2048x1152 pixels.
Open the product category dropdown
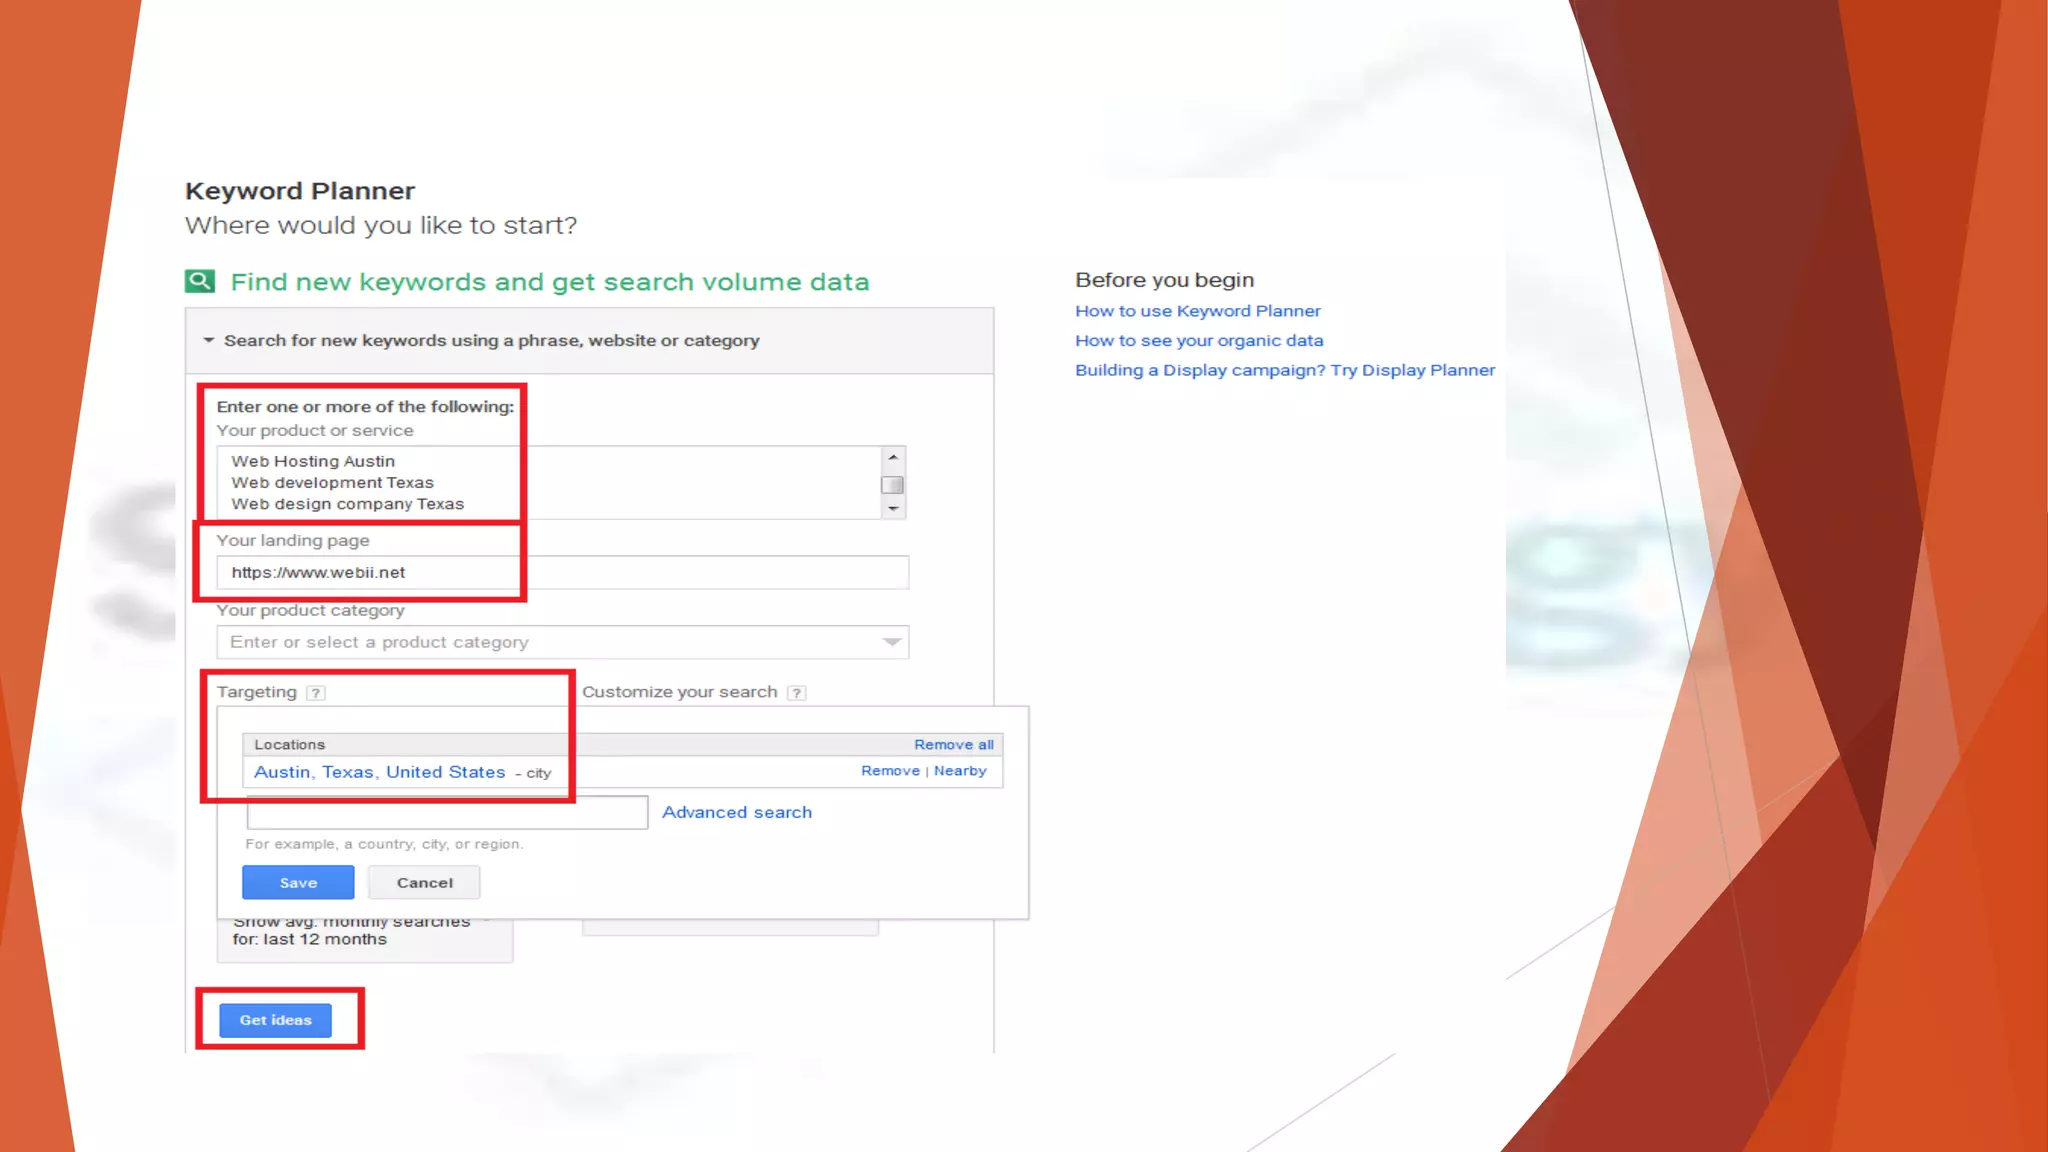tap(891, 642)
